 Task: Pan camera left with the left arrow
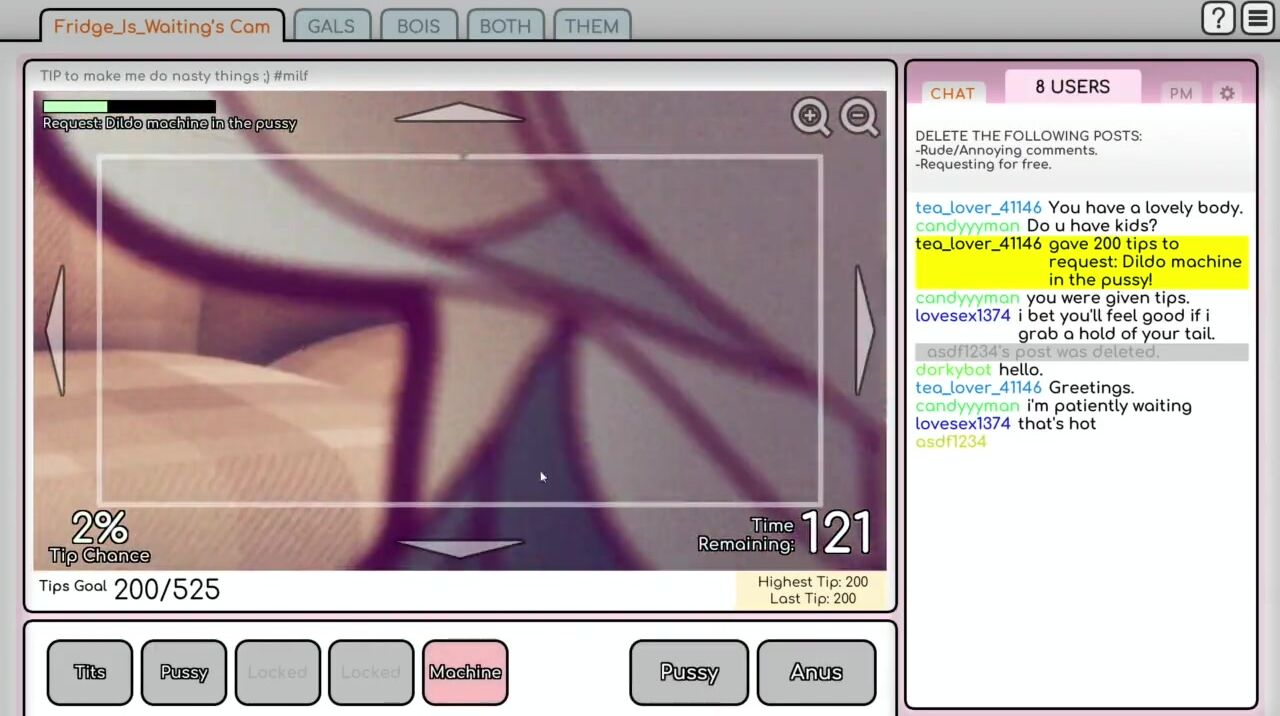pyautogui.click(x=56, y=330)
